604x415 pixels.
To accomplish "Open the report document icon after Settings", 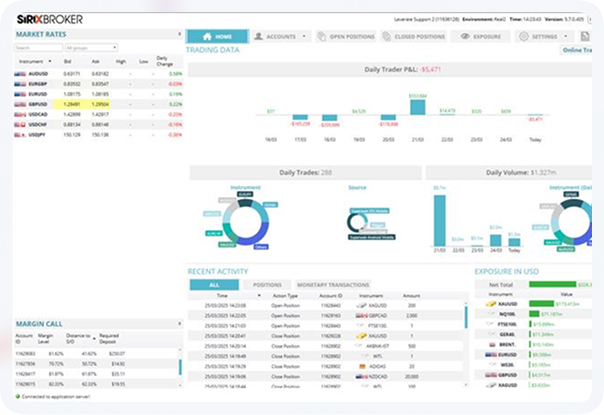I will [x=585, y=36].
